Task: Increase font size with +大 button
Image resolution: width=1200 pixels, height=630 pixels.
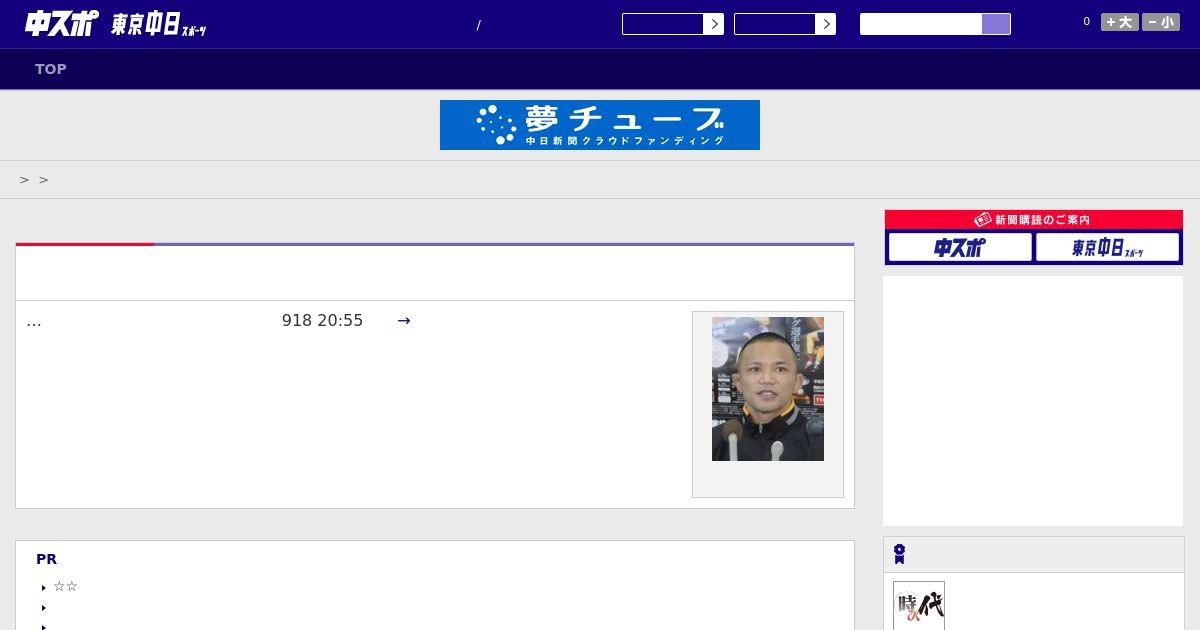Action: [1120, 22]
